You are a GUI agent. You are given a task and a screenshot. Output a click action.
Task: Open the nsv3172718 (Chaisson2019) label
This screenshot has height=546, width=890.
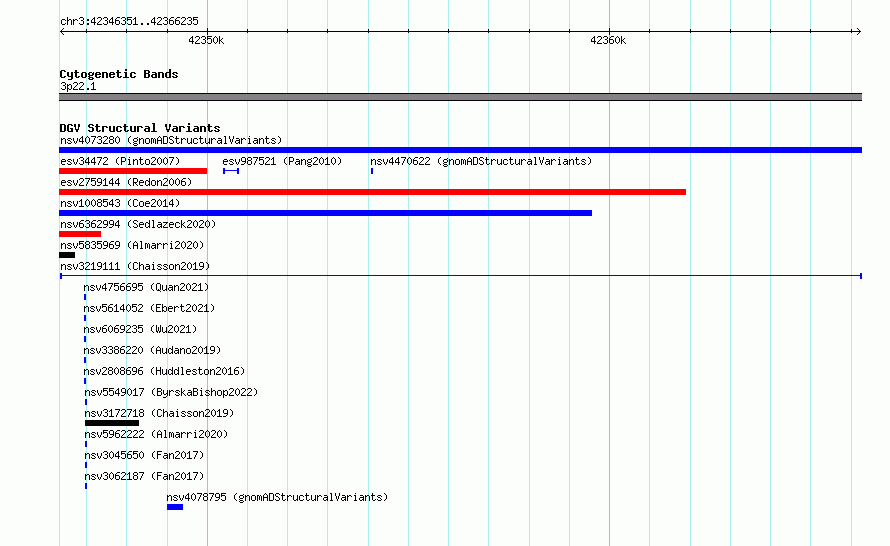(159, 413)
